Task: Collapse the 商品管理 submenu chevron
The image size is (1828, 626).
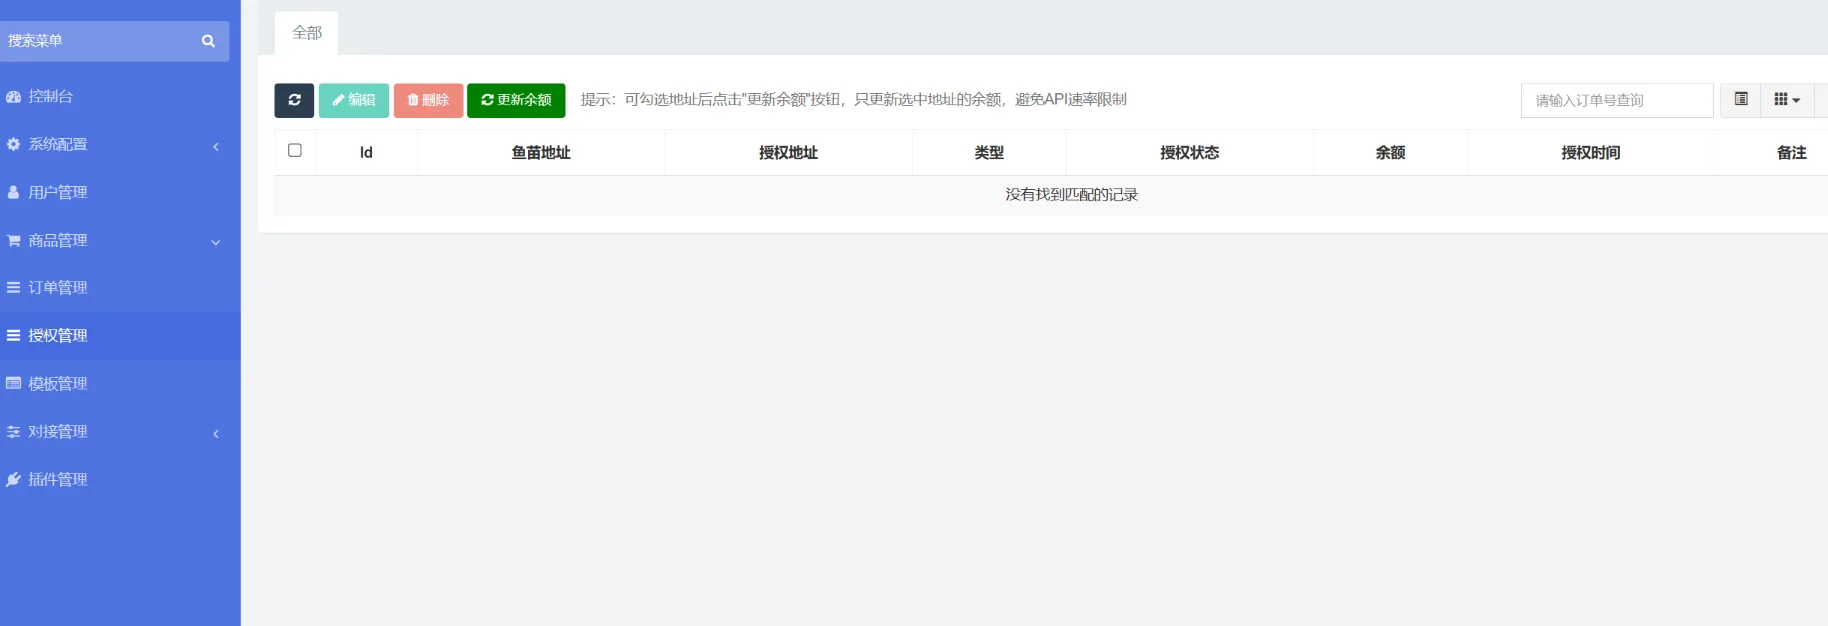Action: [x=215, y=242]
